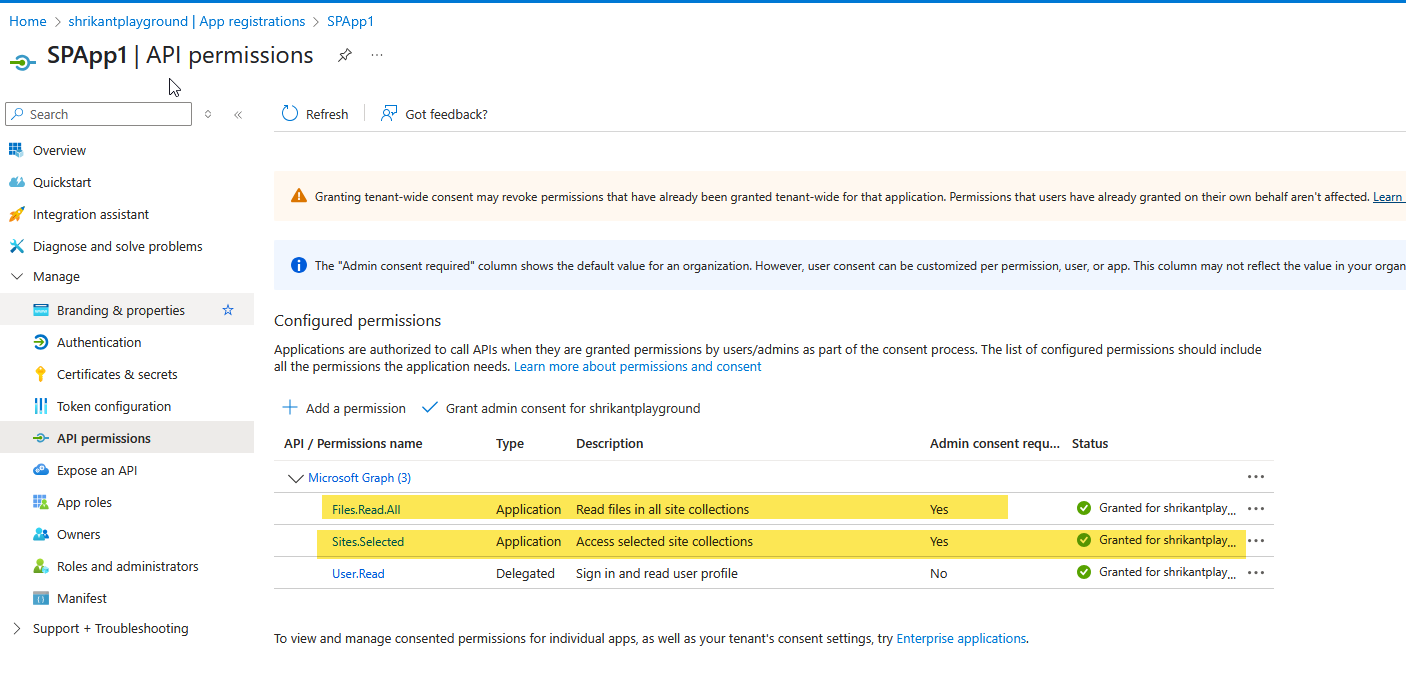This screenshot has width=1406, height=696.
Task: Click the Refresh circular arrow icon
Action: 290,114
